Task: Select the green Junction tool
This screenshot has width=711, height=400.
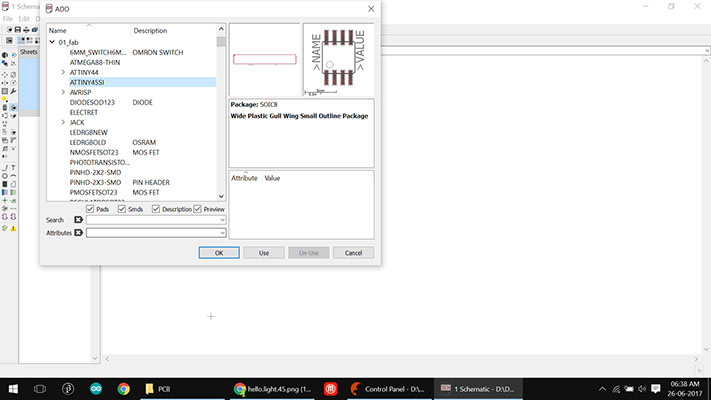Action: [5, 200]
